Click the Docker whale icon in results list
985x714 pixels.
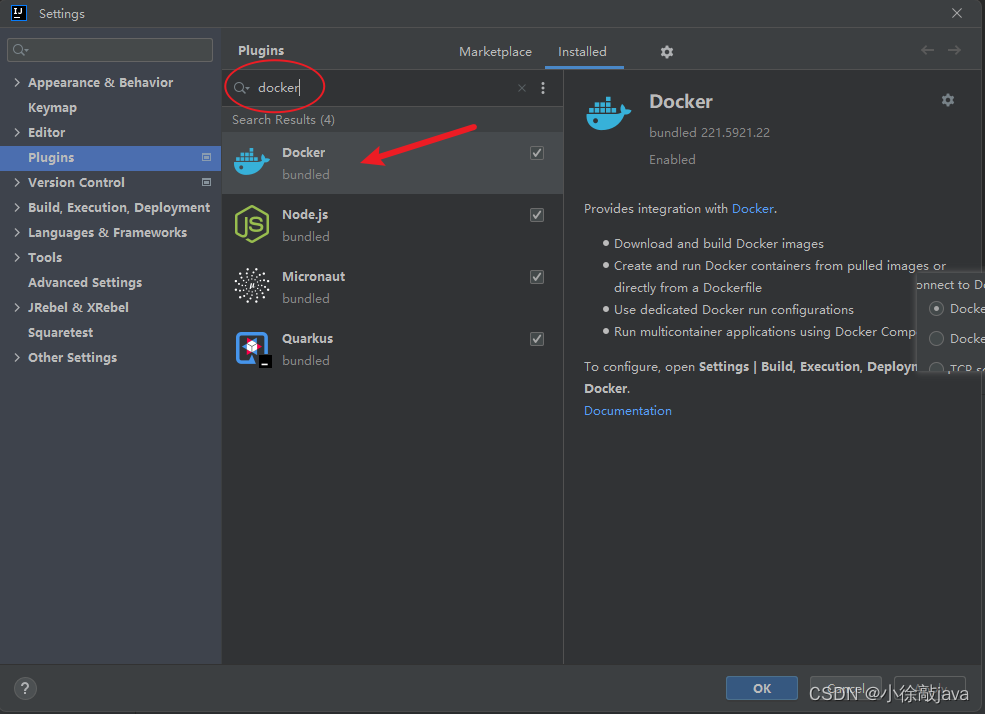[x=251, y=163]
